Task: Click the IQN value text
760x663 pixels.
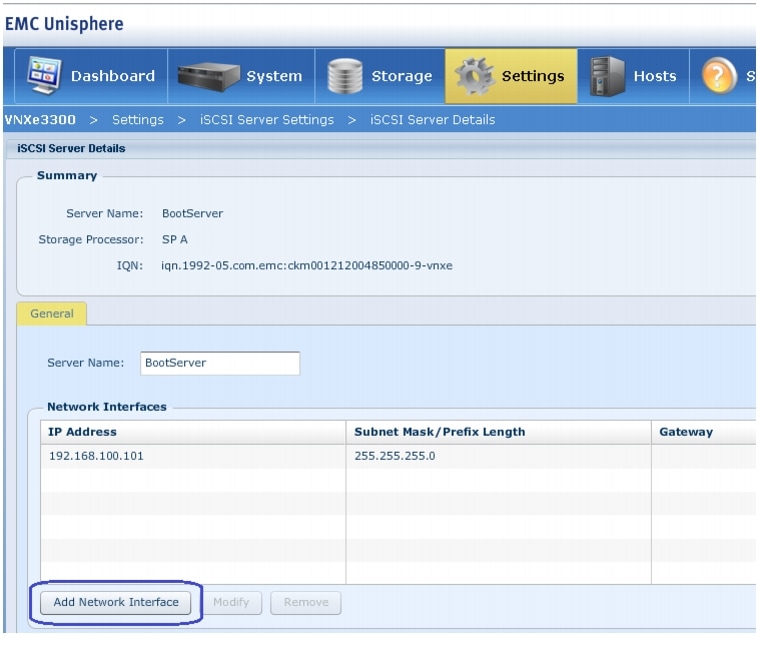Action: point(307,266)
